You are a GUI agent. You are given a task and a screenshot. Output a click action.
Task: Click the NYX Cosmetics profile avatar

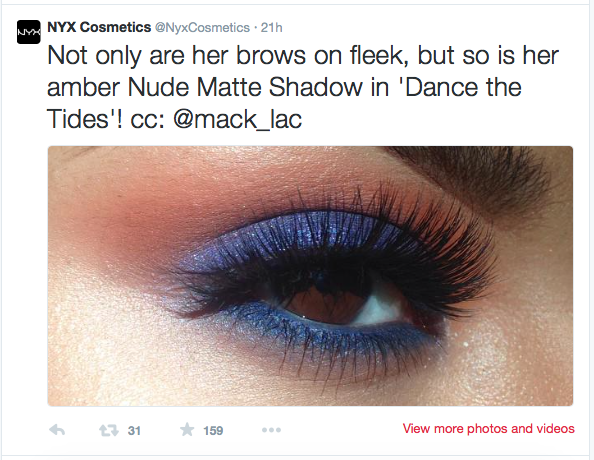[x=28, y=32]
